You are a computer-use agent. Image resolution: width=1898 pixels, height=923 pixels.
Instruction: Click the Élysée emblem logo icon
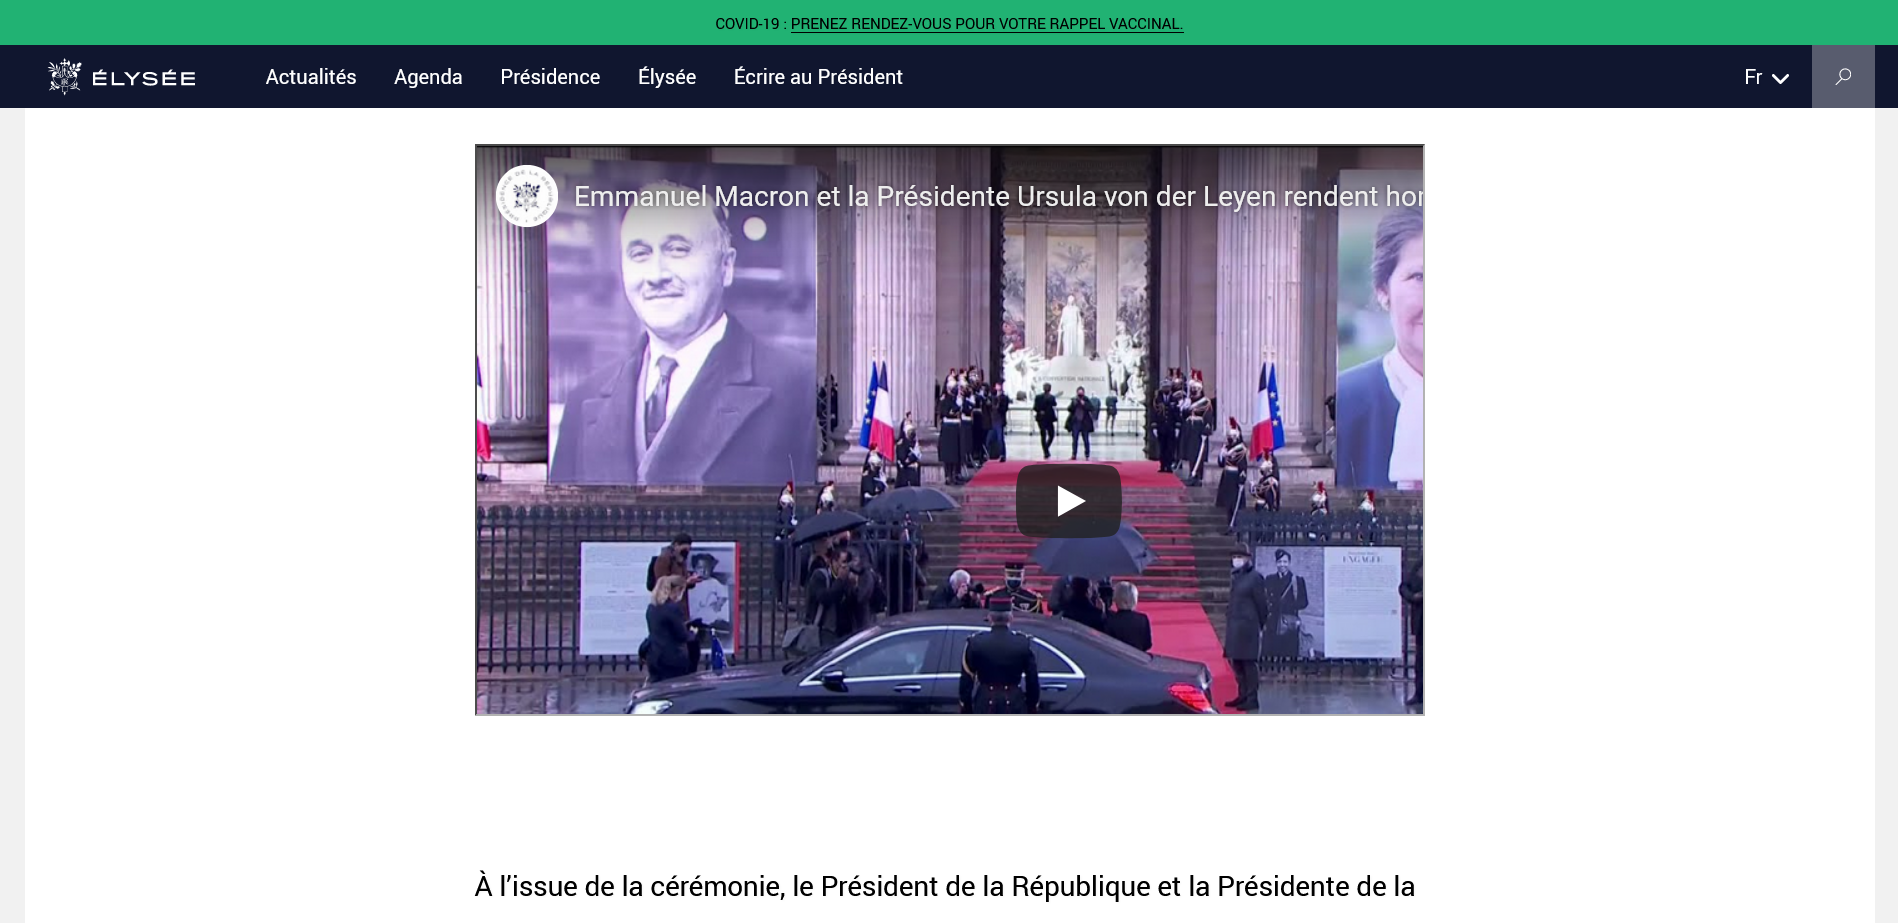click(x=65, y=77)
